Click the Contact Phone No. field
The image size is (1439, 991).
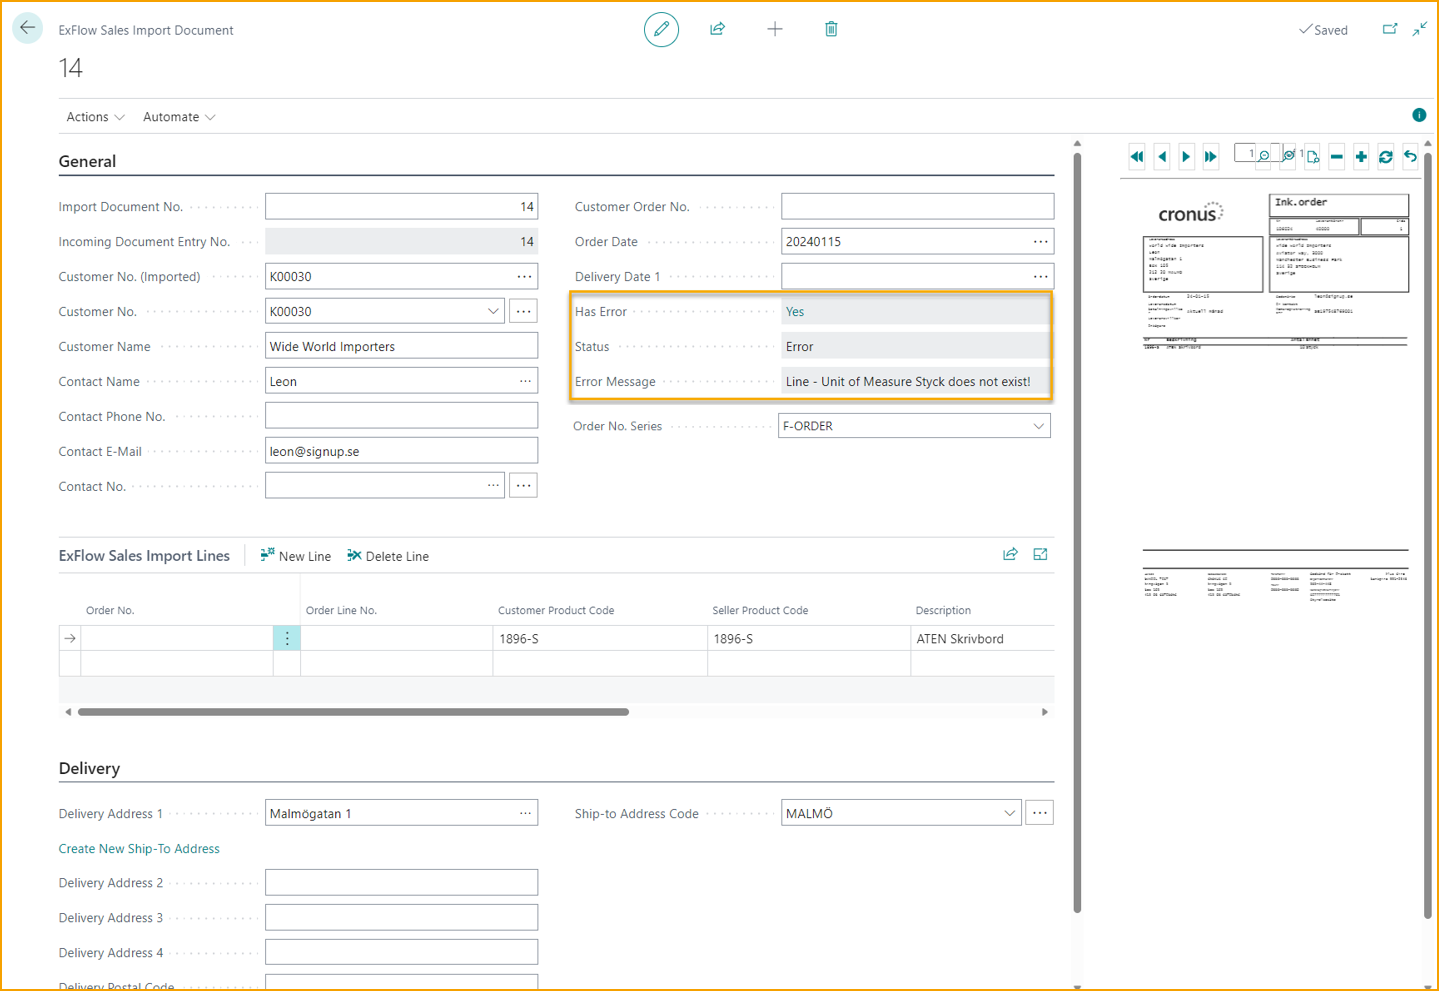(x=401, y=416)
